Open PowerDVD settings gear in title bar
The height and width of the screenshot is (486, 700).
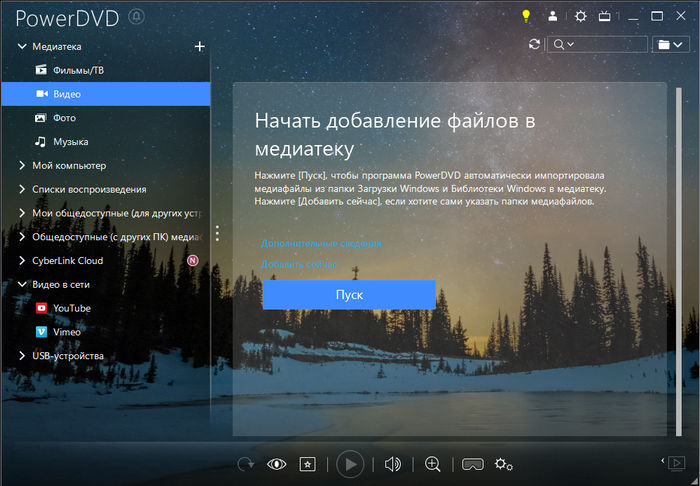pos(580,17)
